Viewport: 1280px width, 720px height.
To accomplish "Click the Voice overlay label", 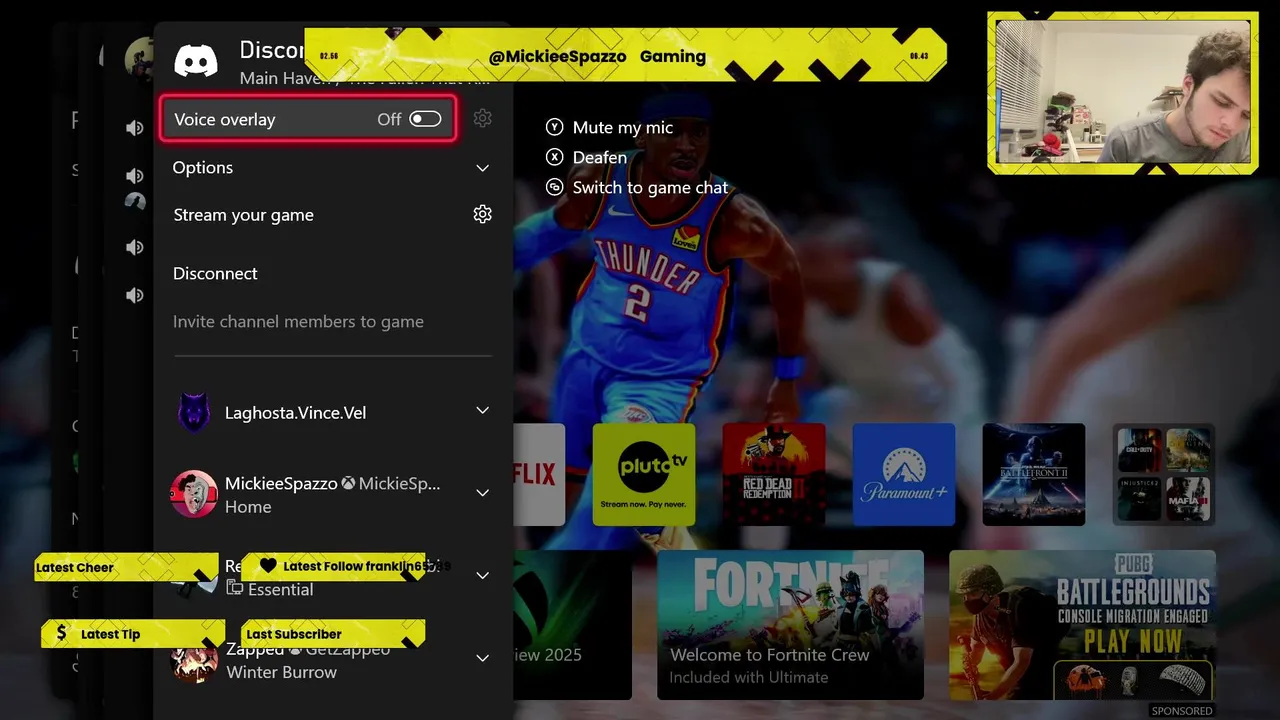I will [224, 119].
